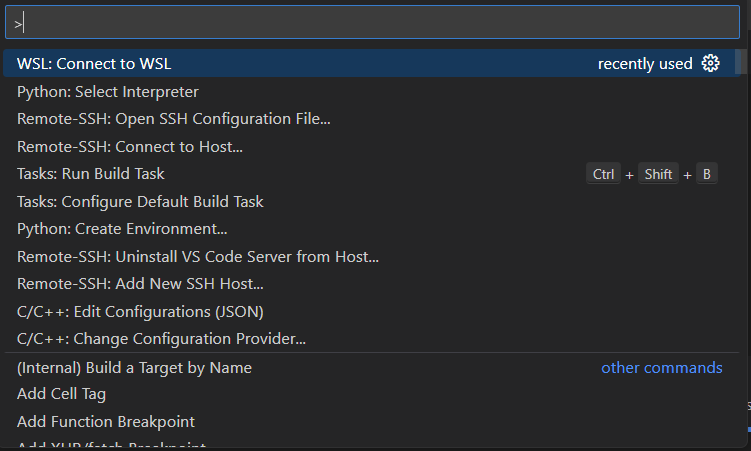The width and height of the screenshot is (751, 451).
Task: Pick Remote-SSH: Connect to Host
Action: (372, 147)
